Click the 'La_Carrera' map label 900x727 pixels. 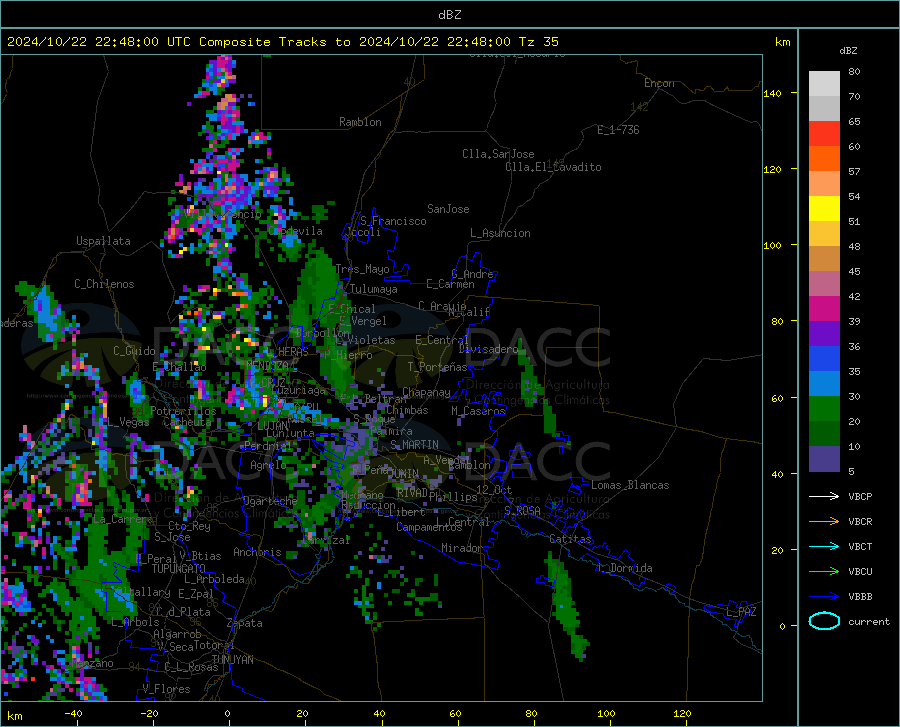pyautogui.click(x=123, y=519)
